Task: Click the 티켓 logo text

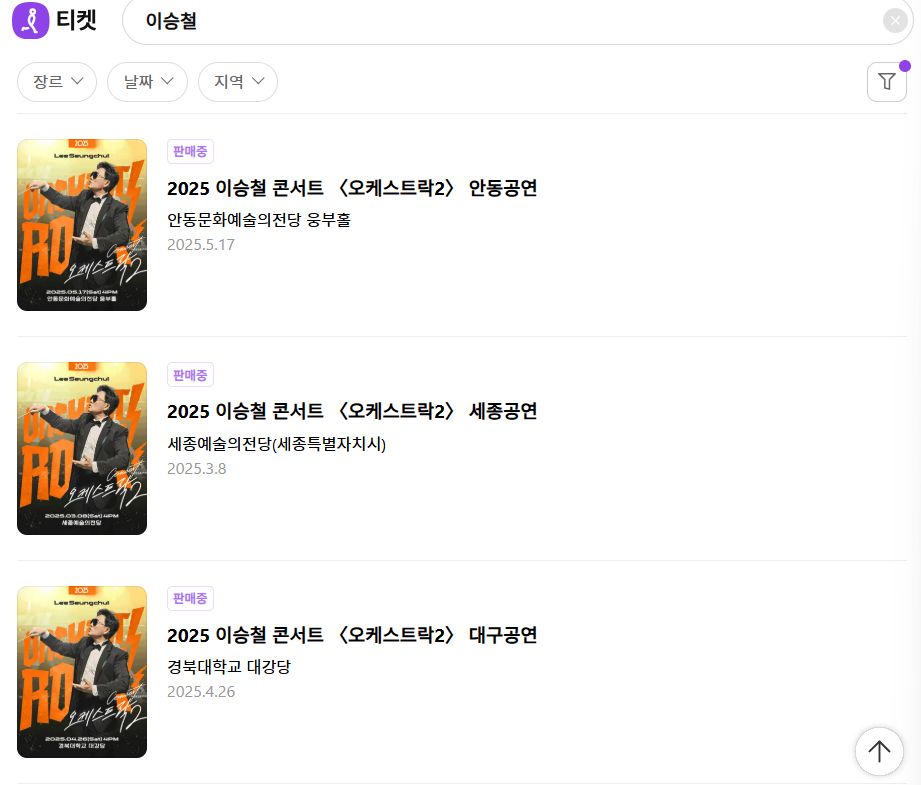Action: [76, 21]
